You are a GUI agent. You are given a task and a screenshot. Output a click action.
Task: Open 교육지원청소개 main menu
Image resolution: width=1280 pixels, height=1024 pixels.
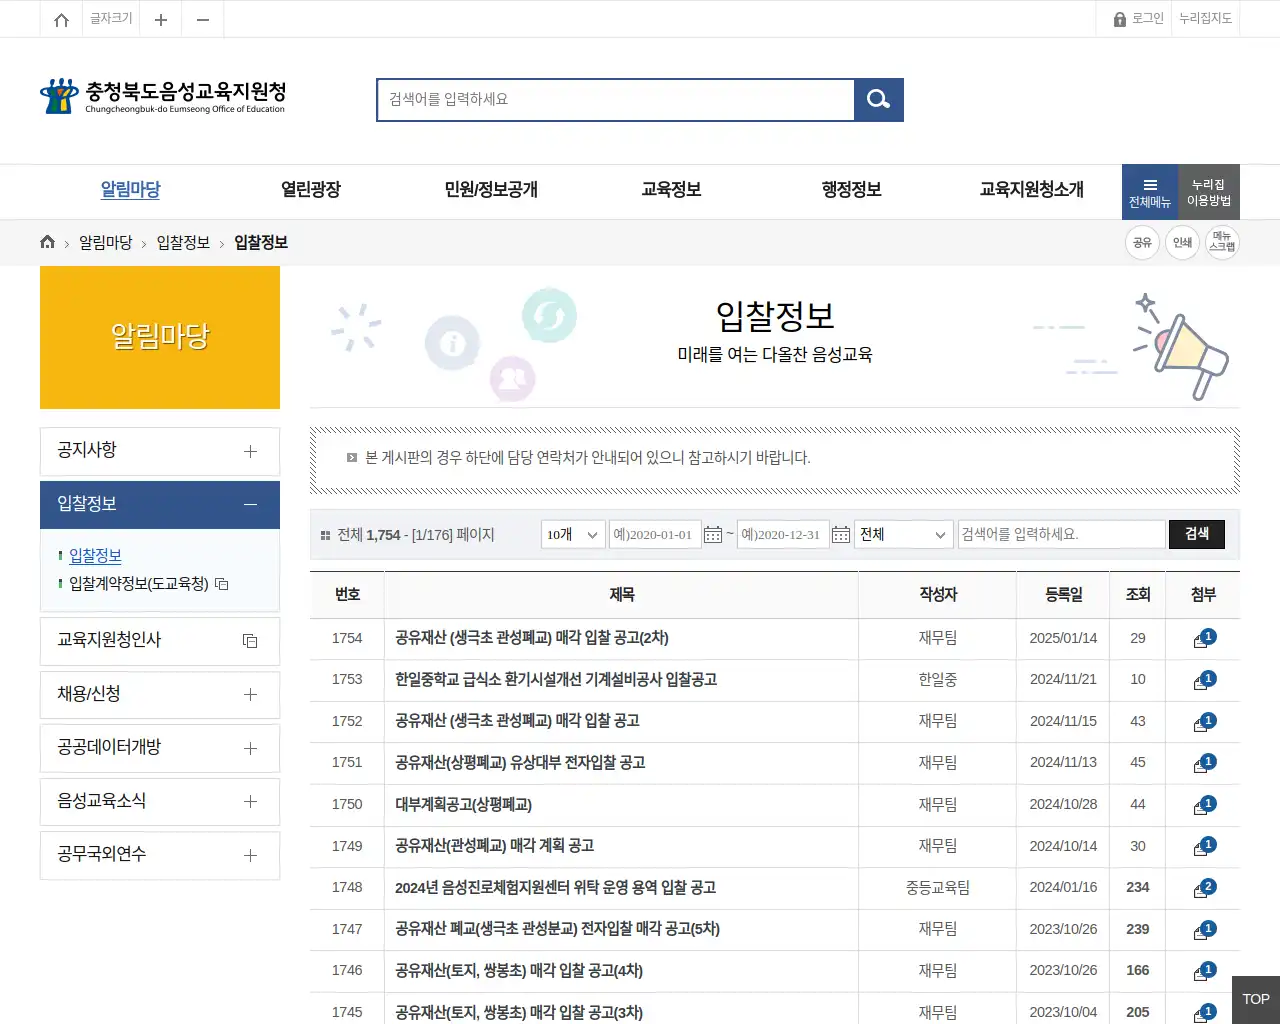1031,190
